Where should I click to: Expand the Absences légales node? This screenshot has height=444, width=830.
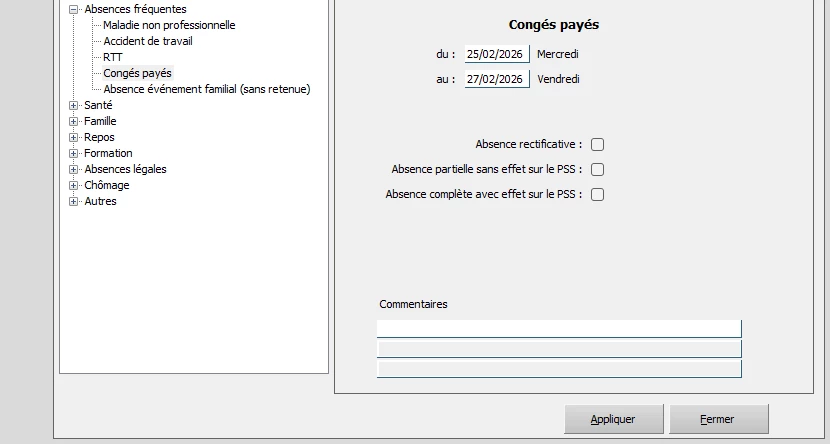[x=74, y=169]
